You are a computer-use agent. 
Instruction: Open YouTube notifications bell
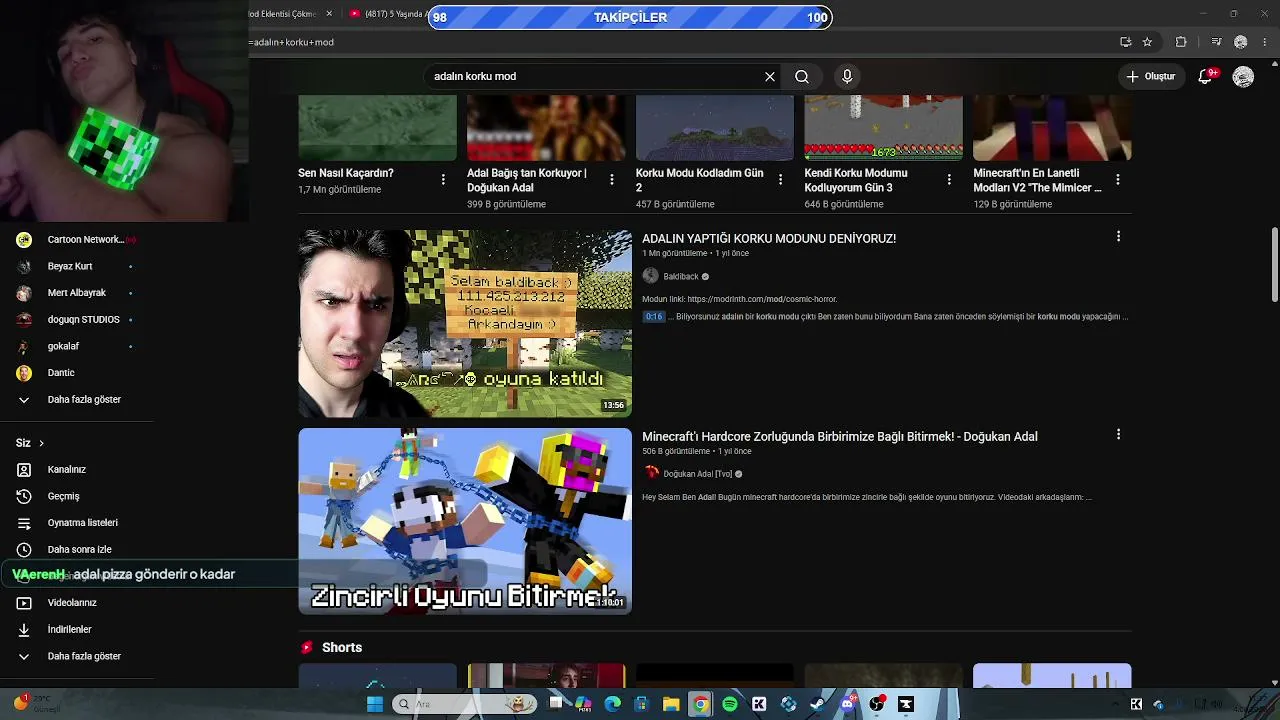click(1206, 76)
